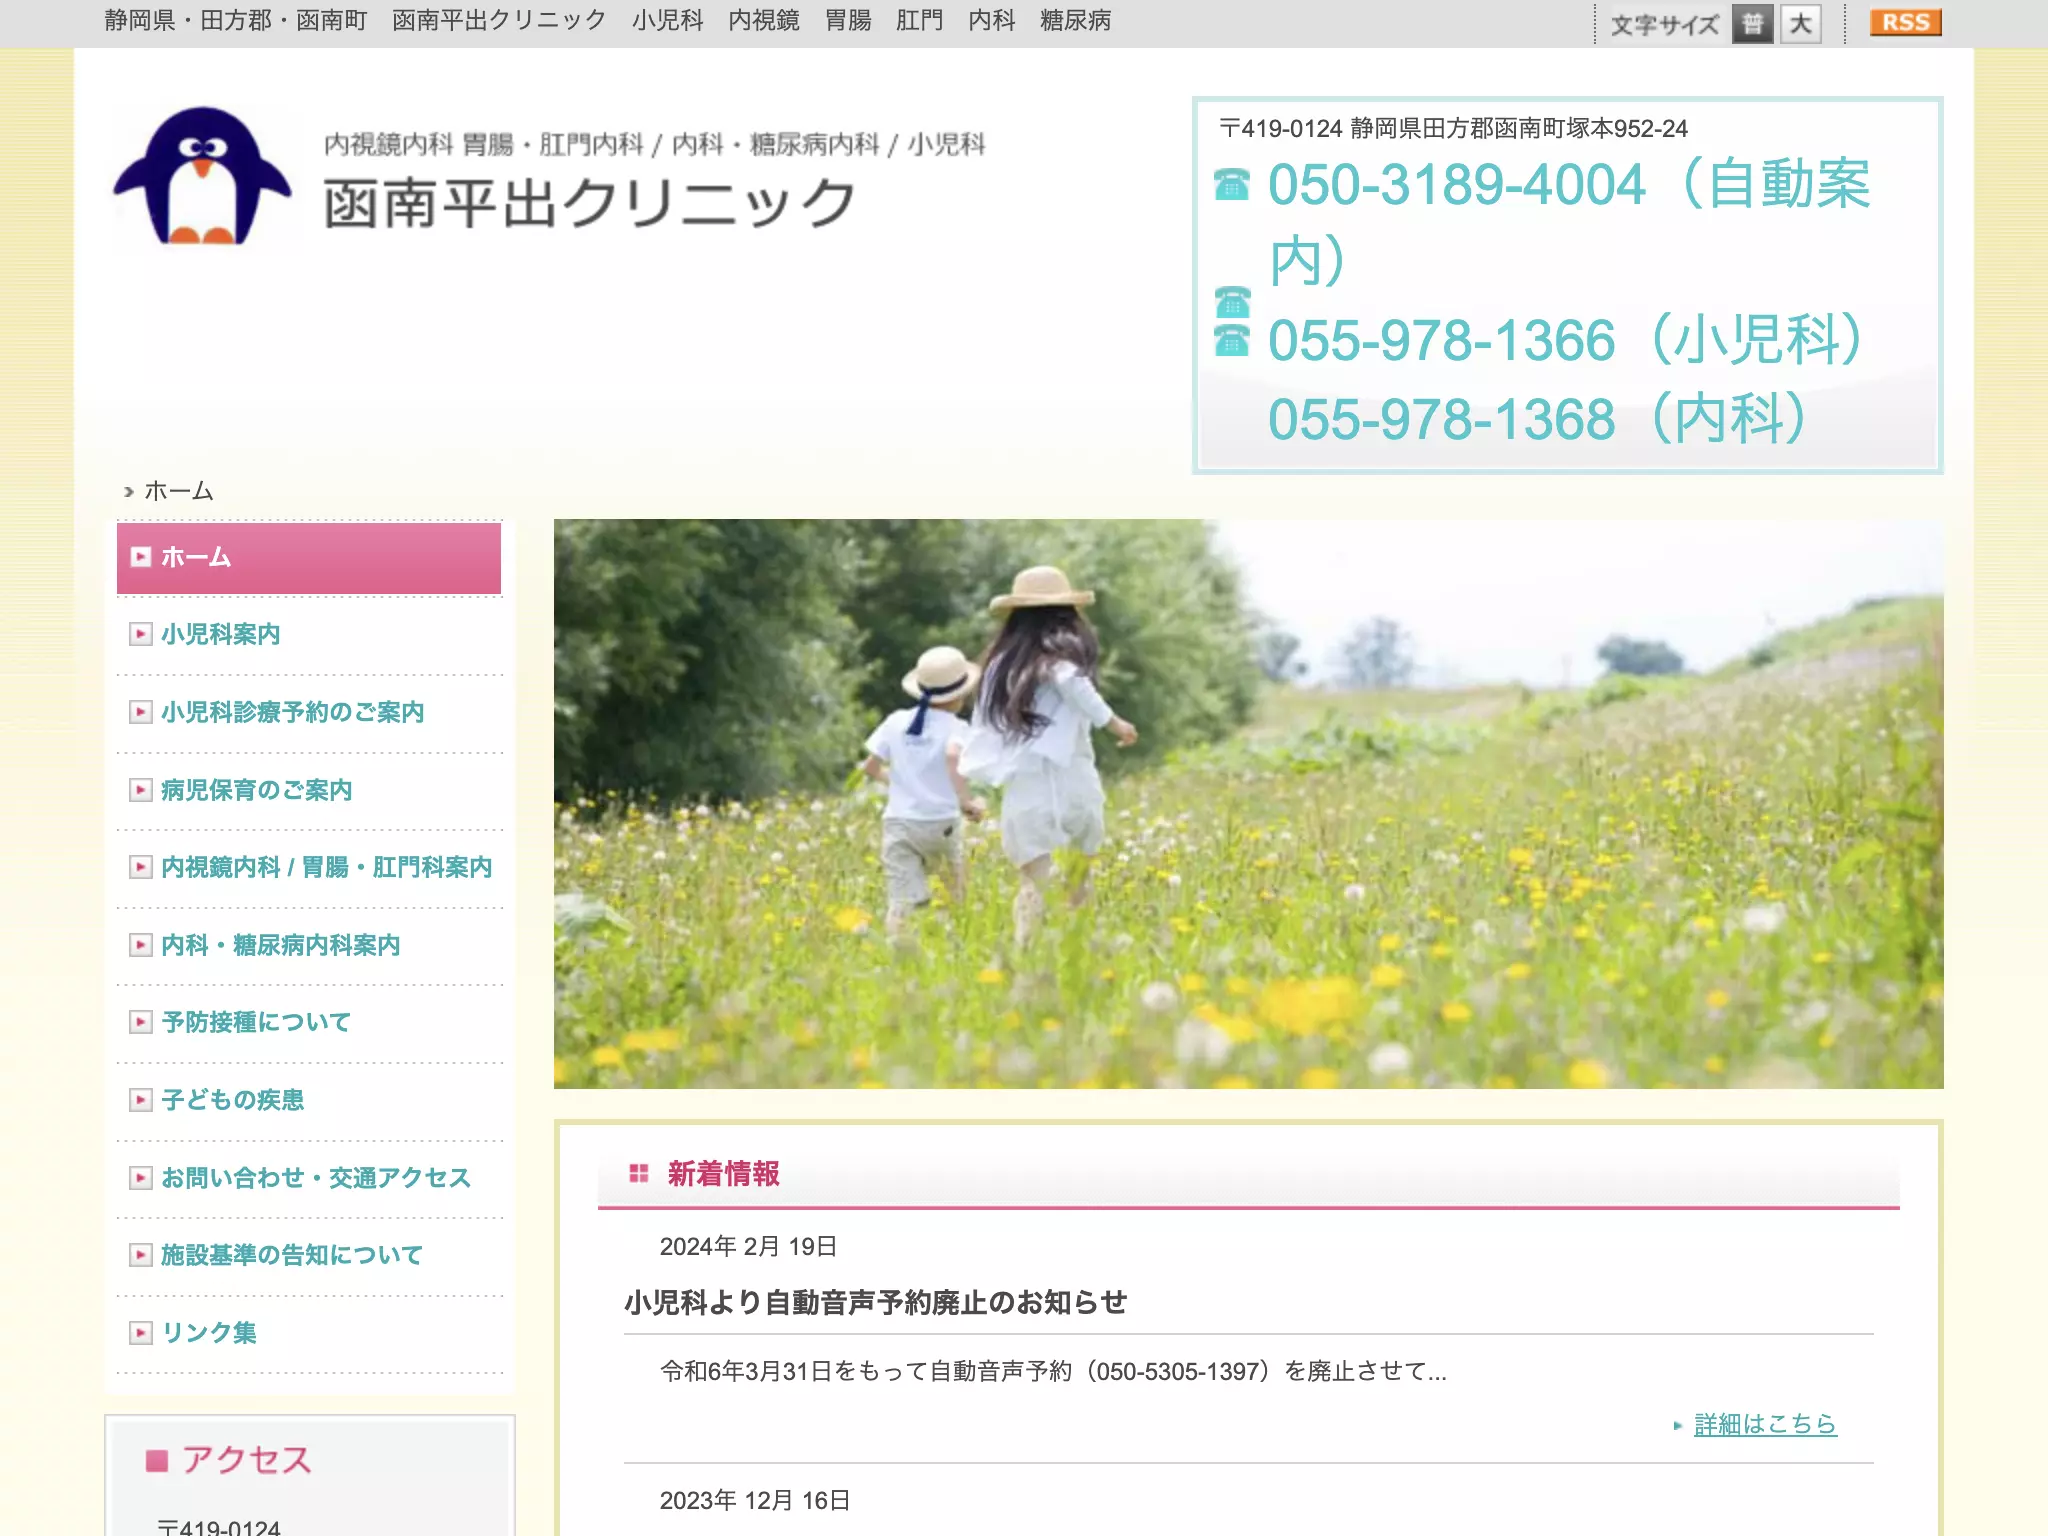Open the 小児科案内 menu item

309,635
